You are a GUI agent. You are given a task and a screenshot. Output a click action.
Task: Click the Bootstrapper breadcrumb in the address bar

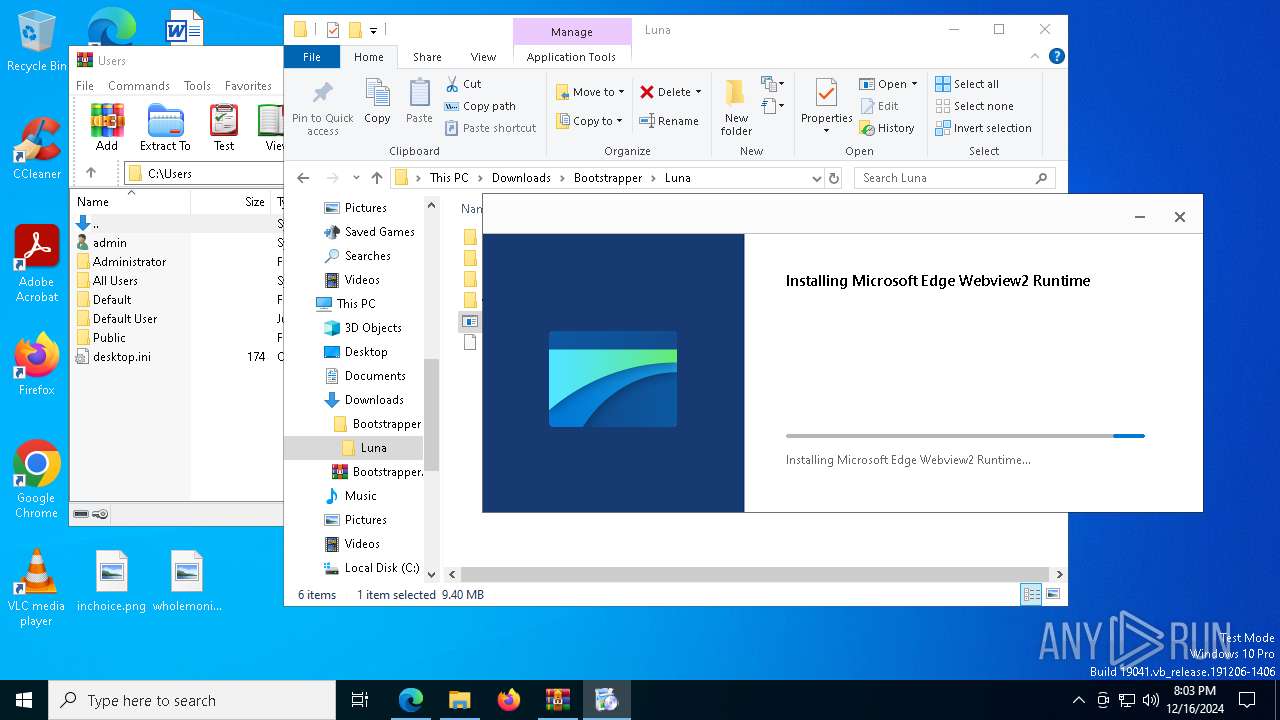pyautogui.click(x=608, y=178)
